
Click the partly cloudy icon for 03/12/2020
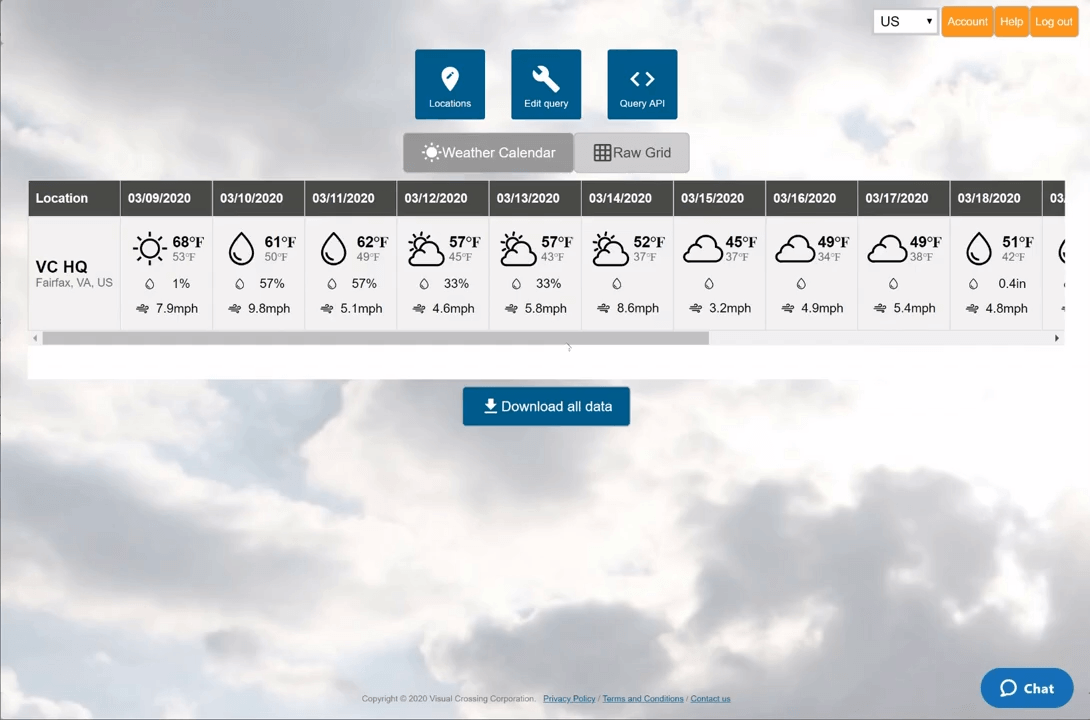425,249
